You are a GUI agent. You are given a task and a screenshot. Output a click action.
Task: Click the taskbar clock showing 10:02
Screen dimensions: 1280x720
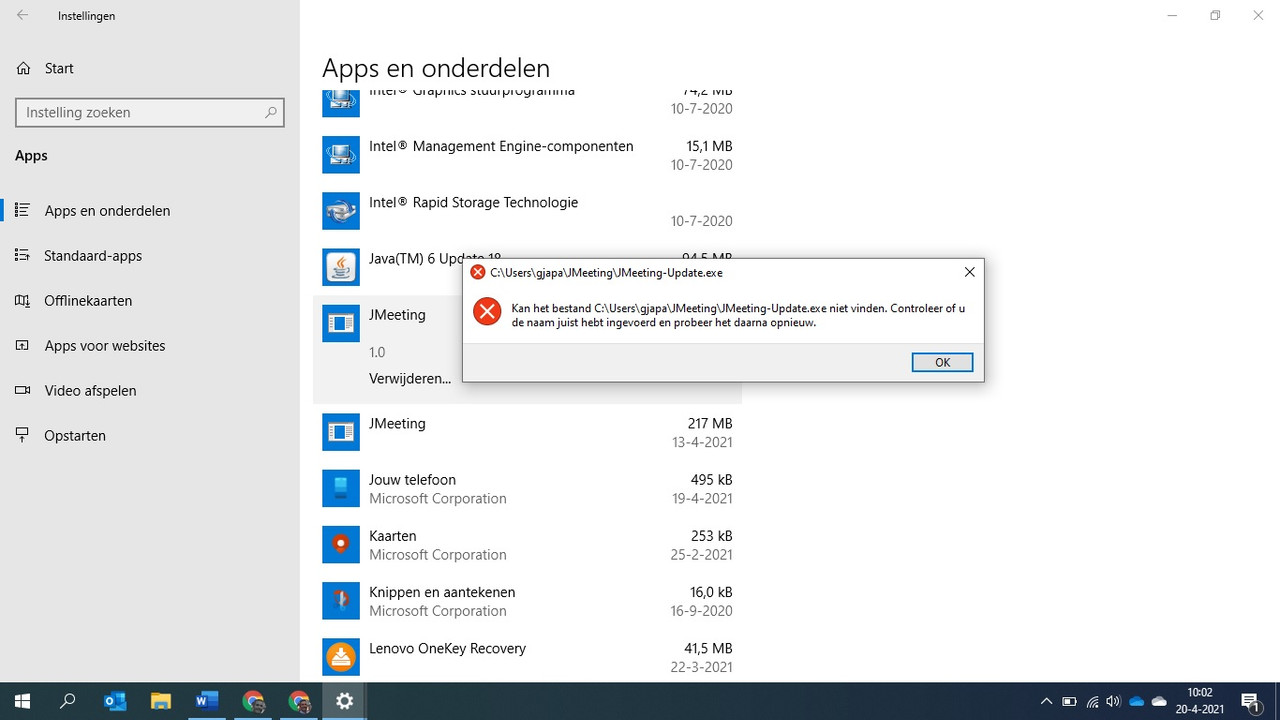(x=1199, y=701)
